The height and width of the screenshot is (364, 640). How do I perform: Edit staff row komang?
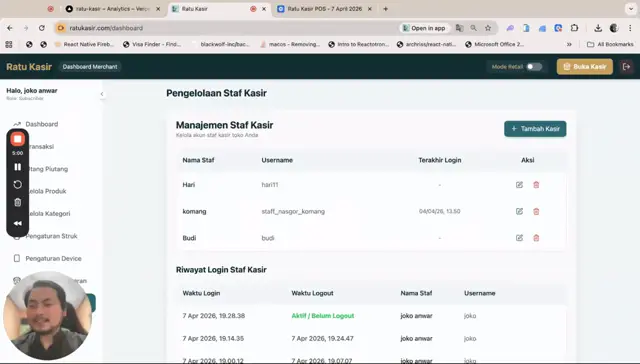click(519, 211)
